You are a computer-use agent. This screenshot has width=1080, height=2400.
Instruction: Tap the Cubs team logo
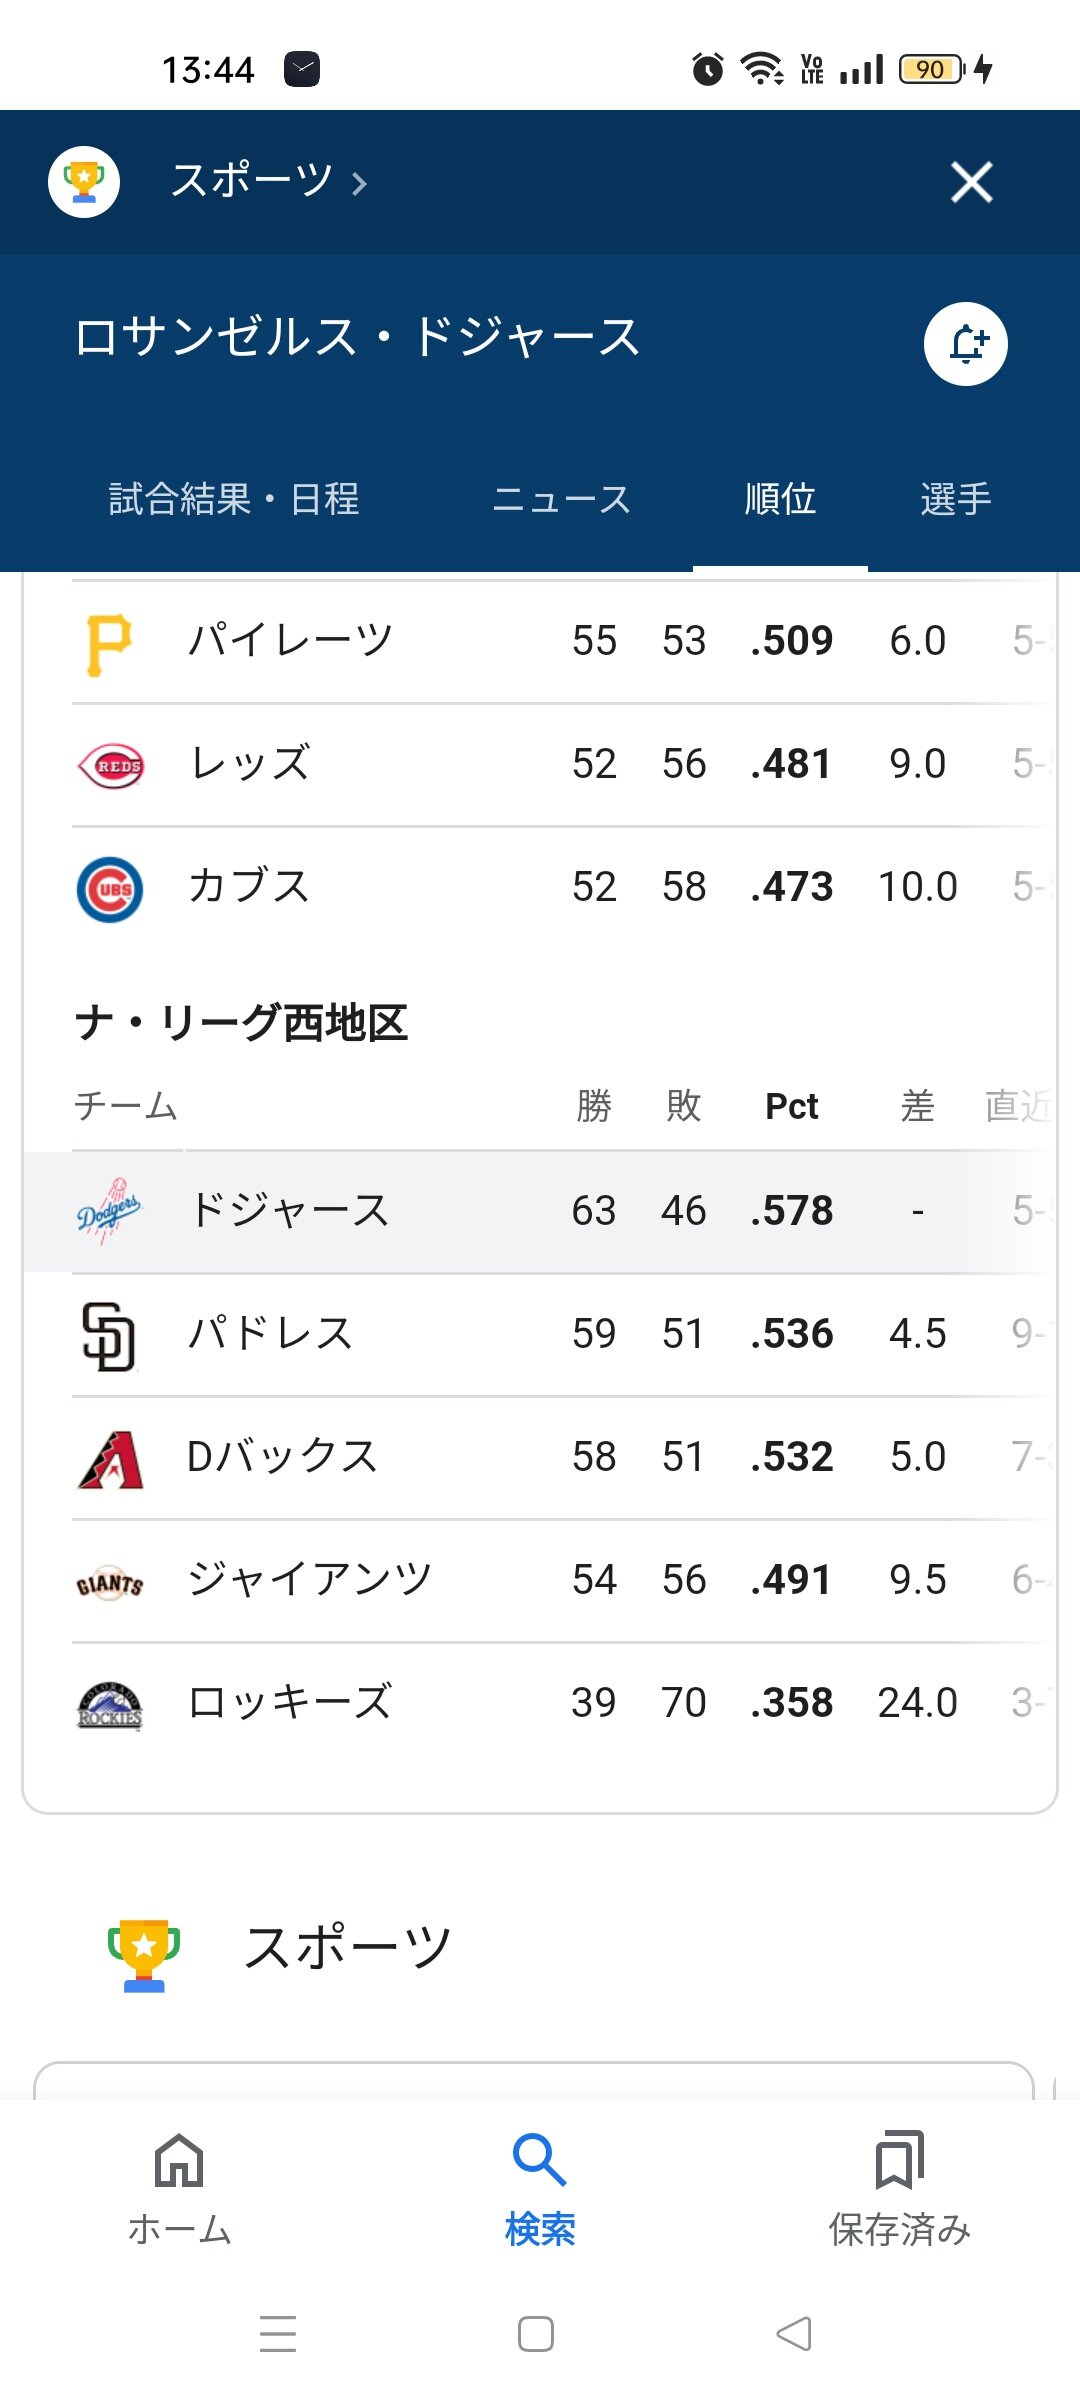[x=110, y=889]
